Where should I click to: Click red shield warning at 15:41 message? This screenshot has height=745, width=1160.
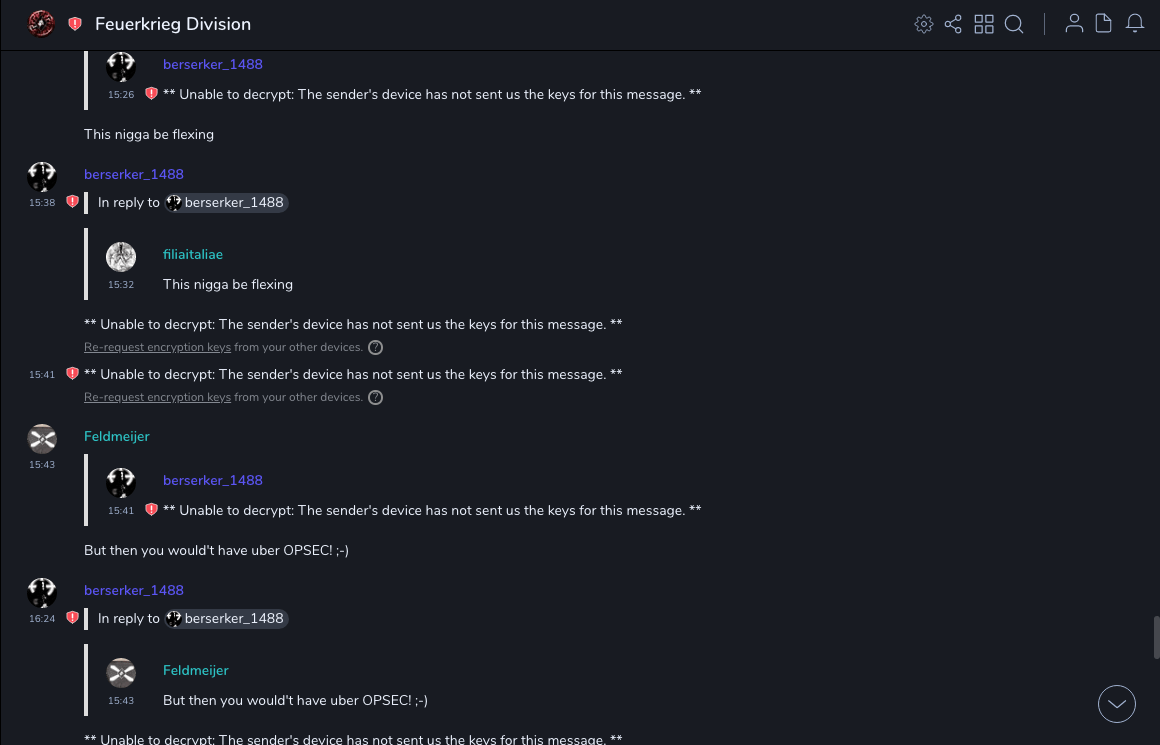[x=72, y=374]
